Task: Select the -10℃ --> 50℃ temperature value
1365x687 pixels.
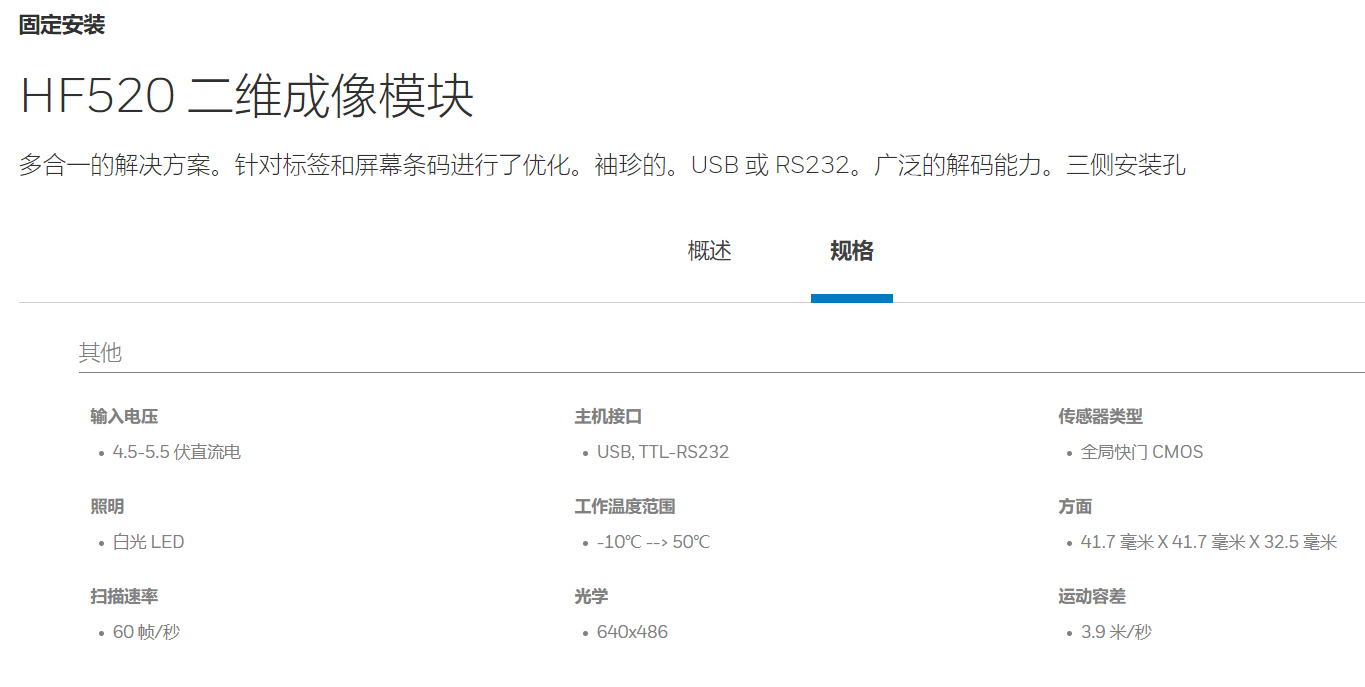Action: click(x=653, y=542)
